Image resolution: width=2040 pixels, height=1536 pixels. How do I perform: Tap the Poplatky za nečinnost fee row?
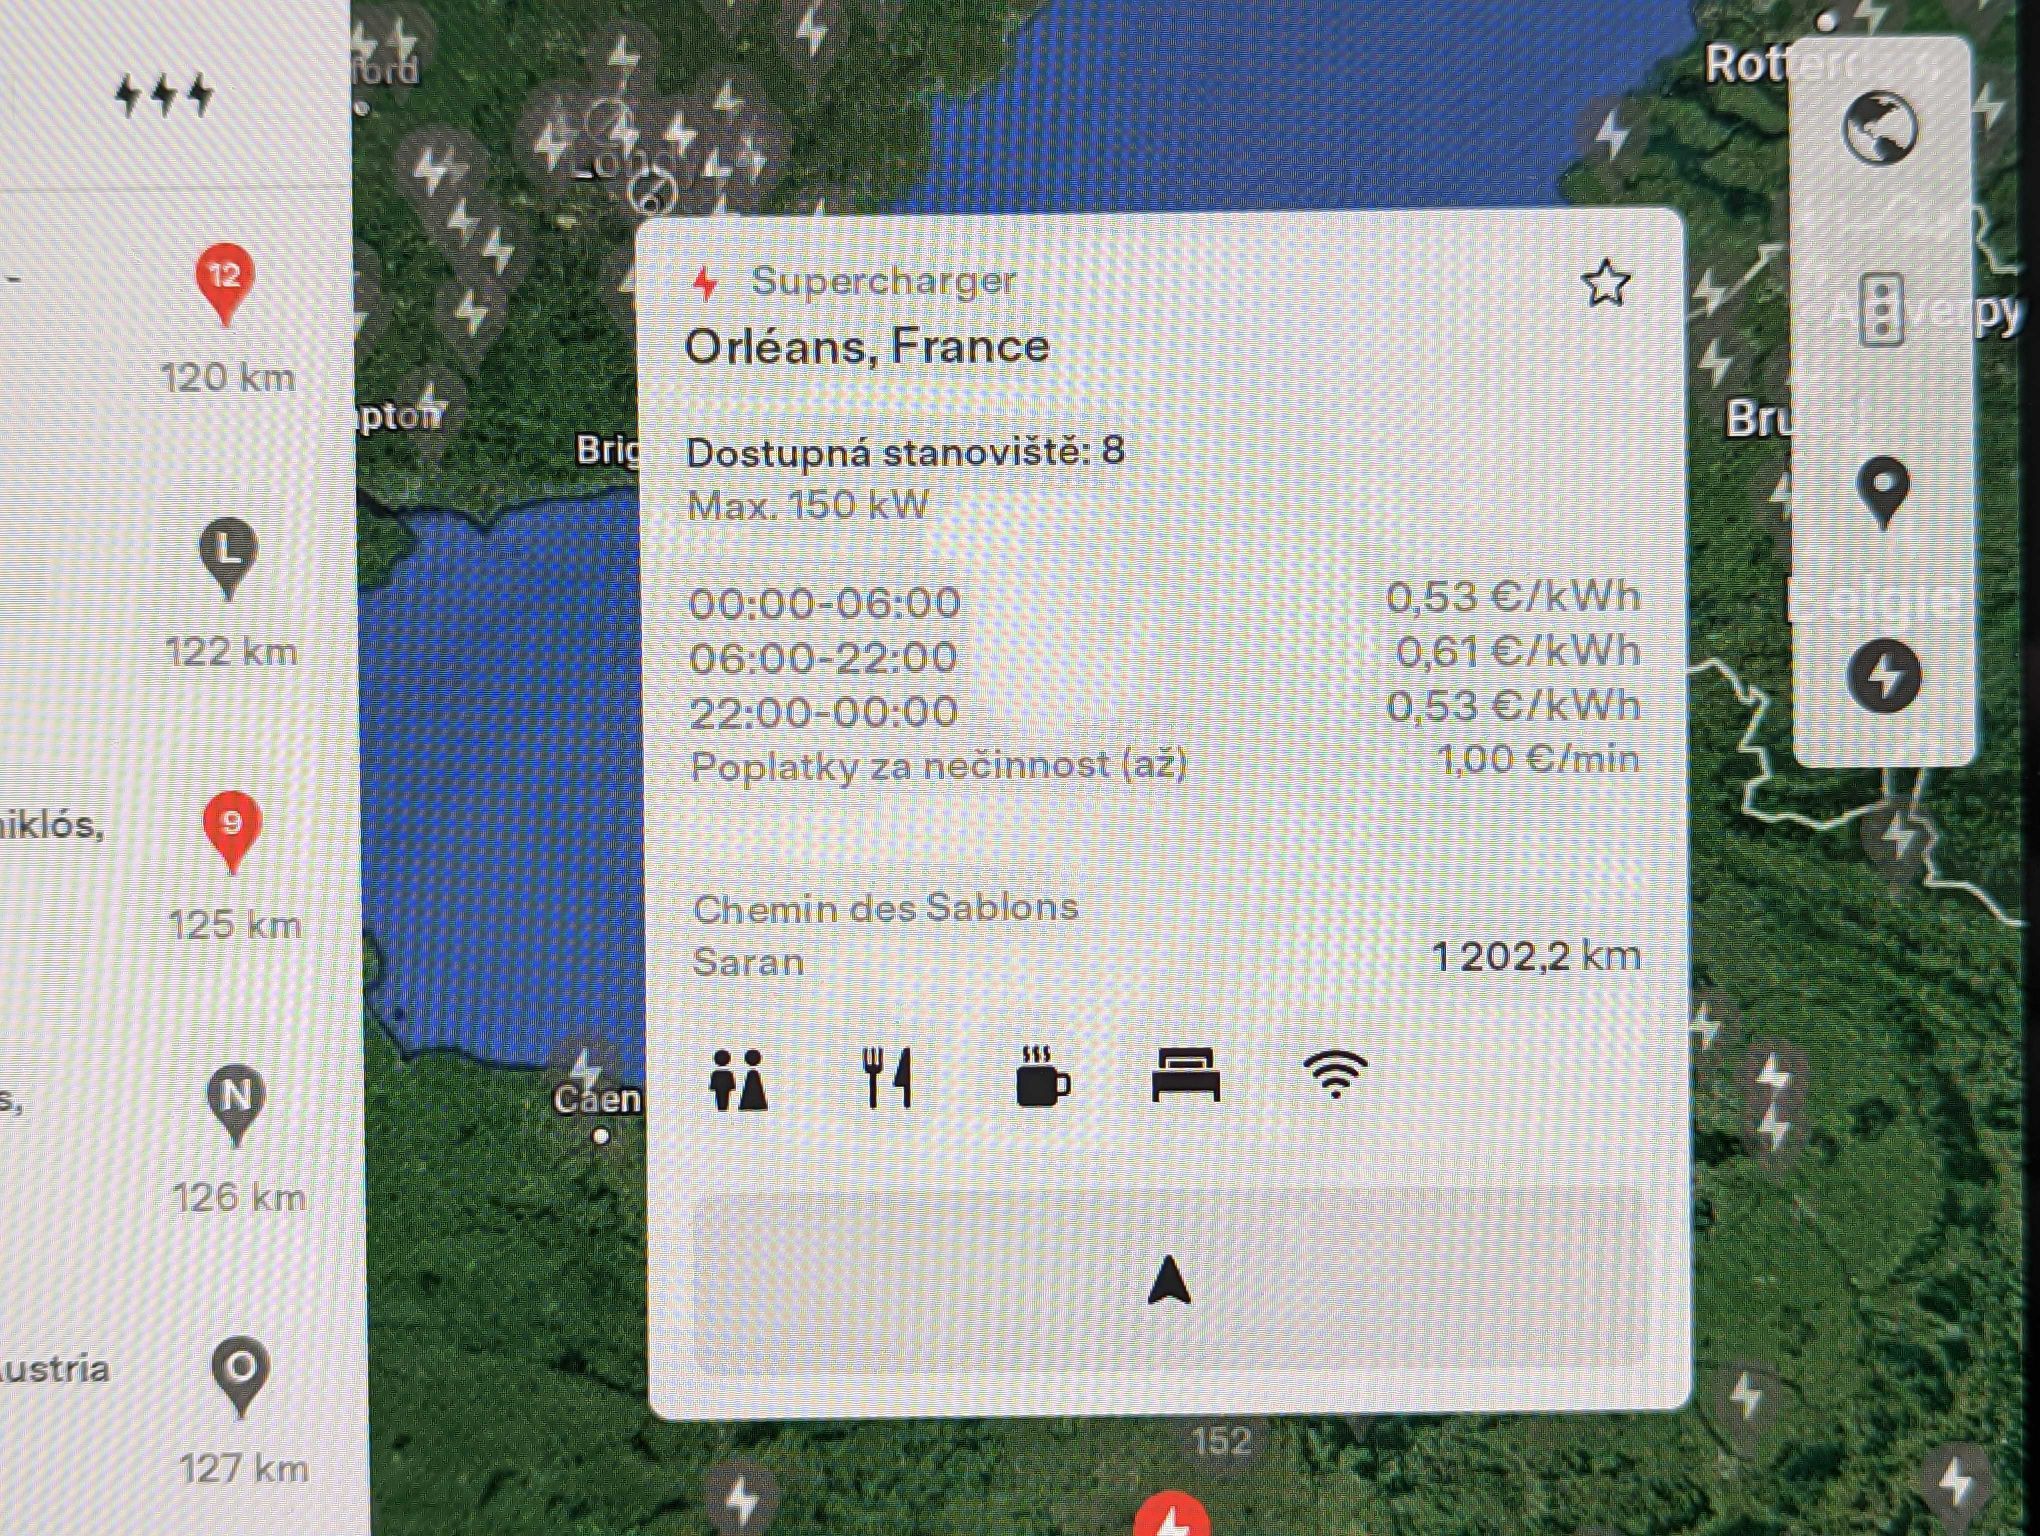point(1165,764)
